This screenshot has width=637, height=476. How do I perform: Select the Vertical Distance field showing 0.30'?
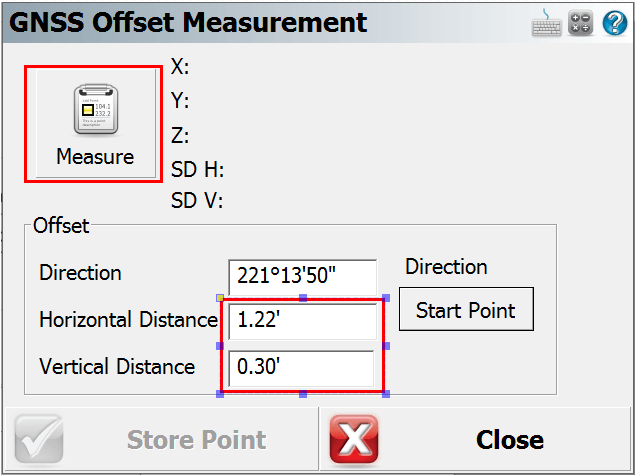[x=301, y=368]
